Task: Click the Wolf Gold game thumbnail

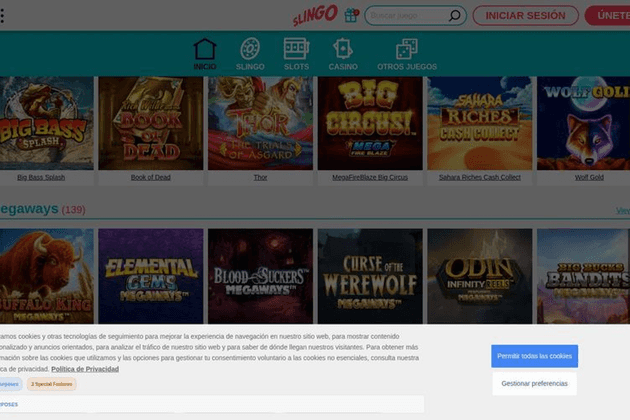Action: click(583, 123)
